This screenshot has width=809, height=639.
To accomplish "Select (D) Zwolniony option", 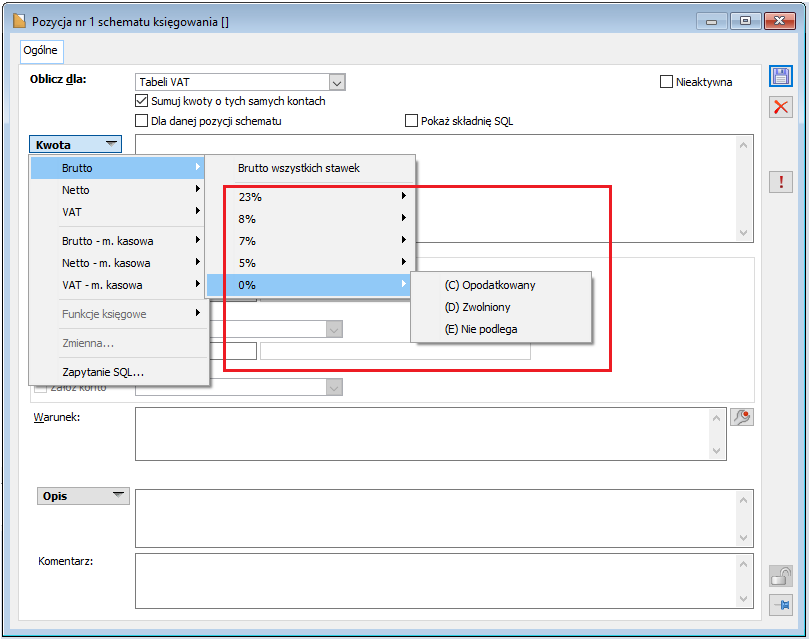I will (501, 307).
